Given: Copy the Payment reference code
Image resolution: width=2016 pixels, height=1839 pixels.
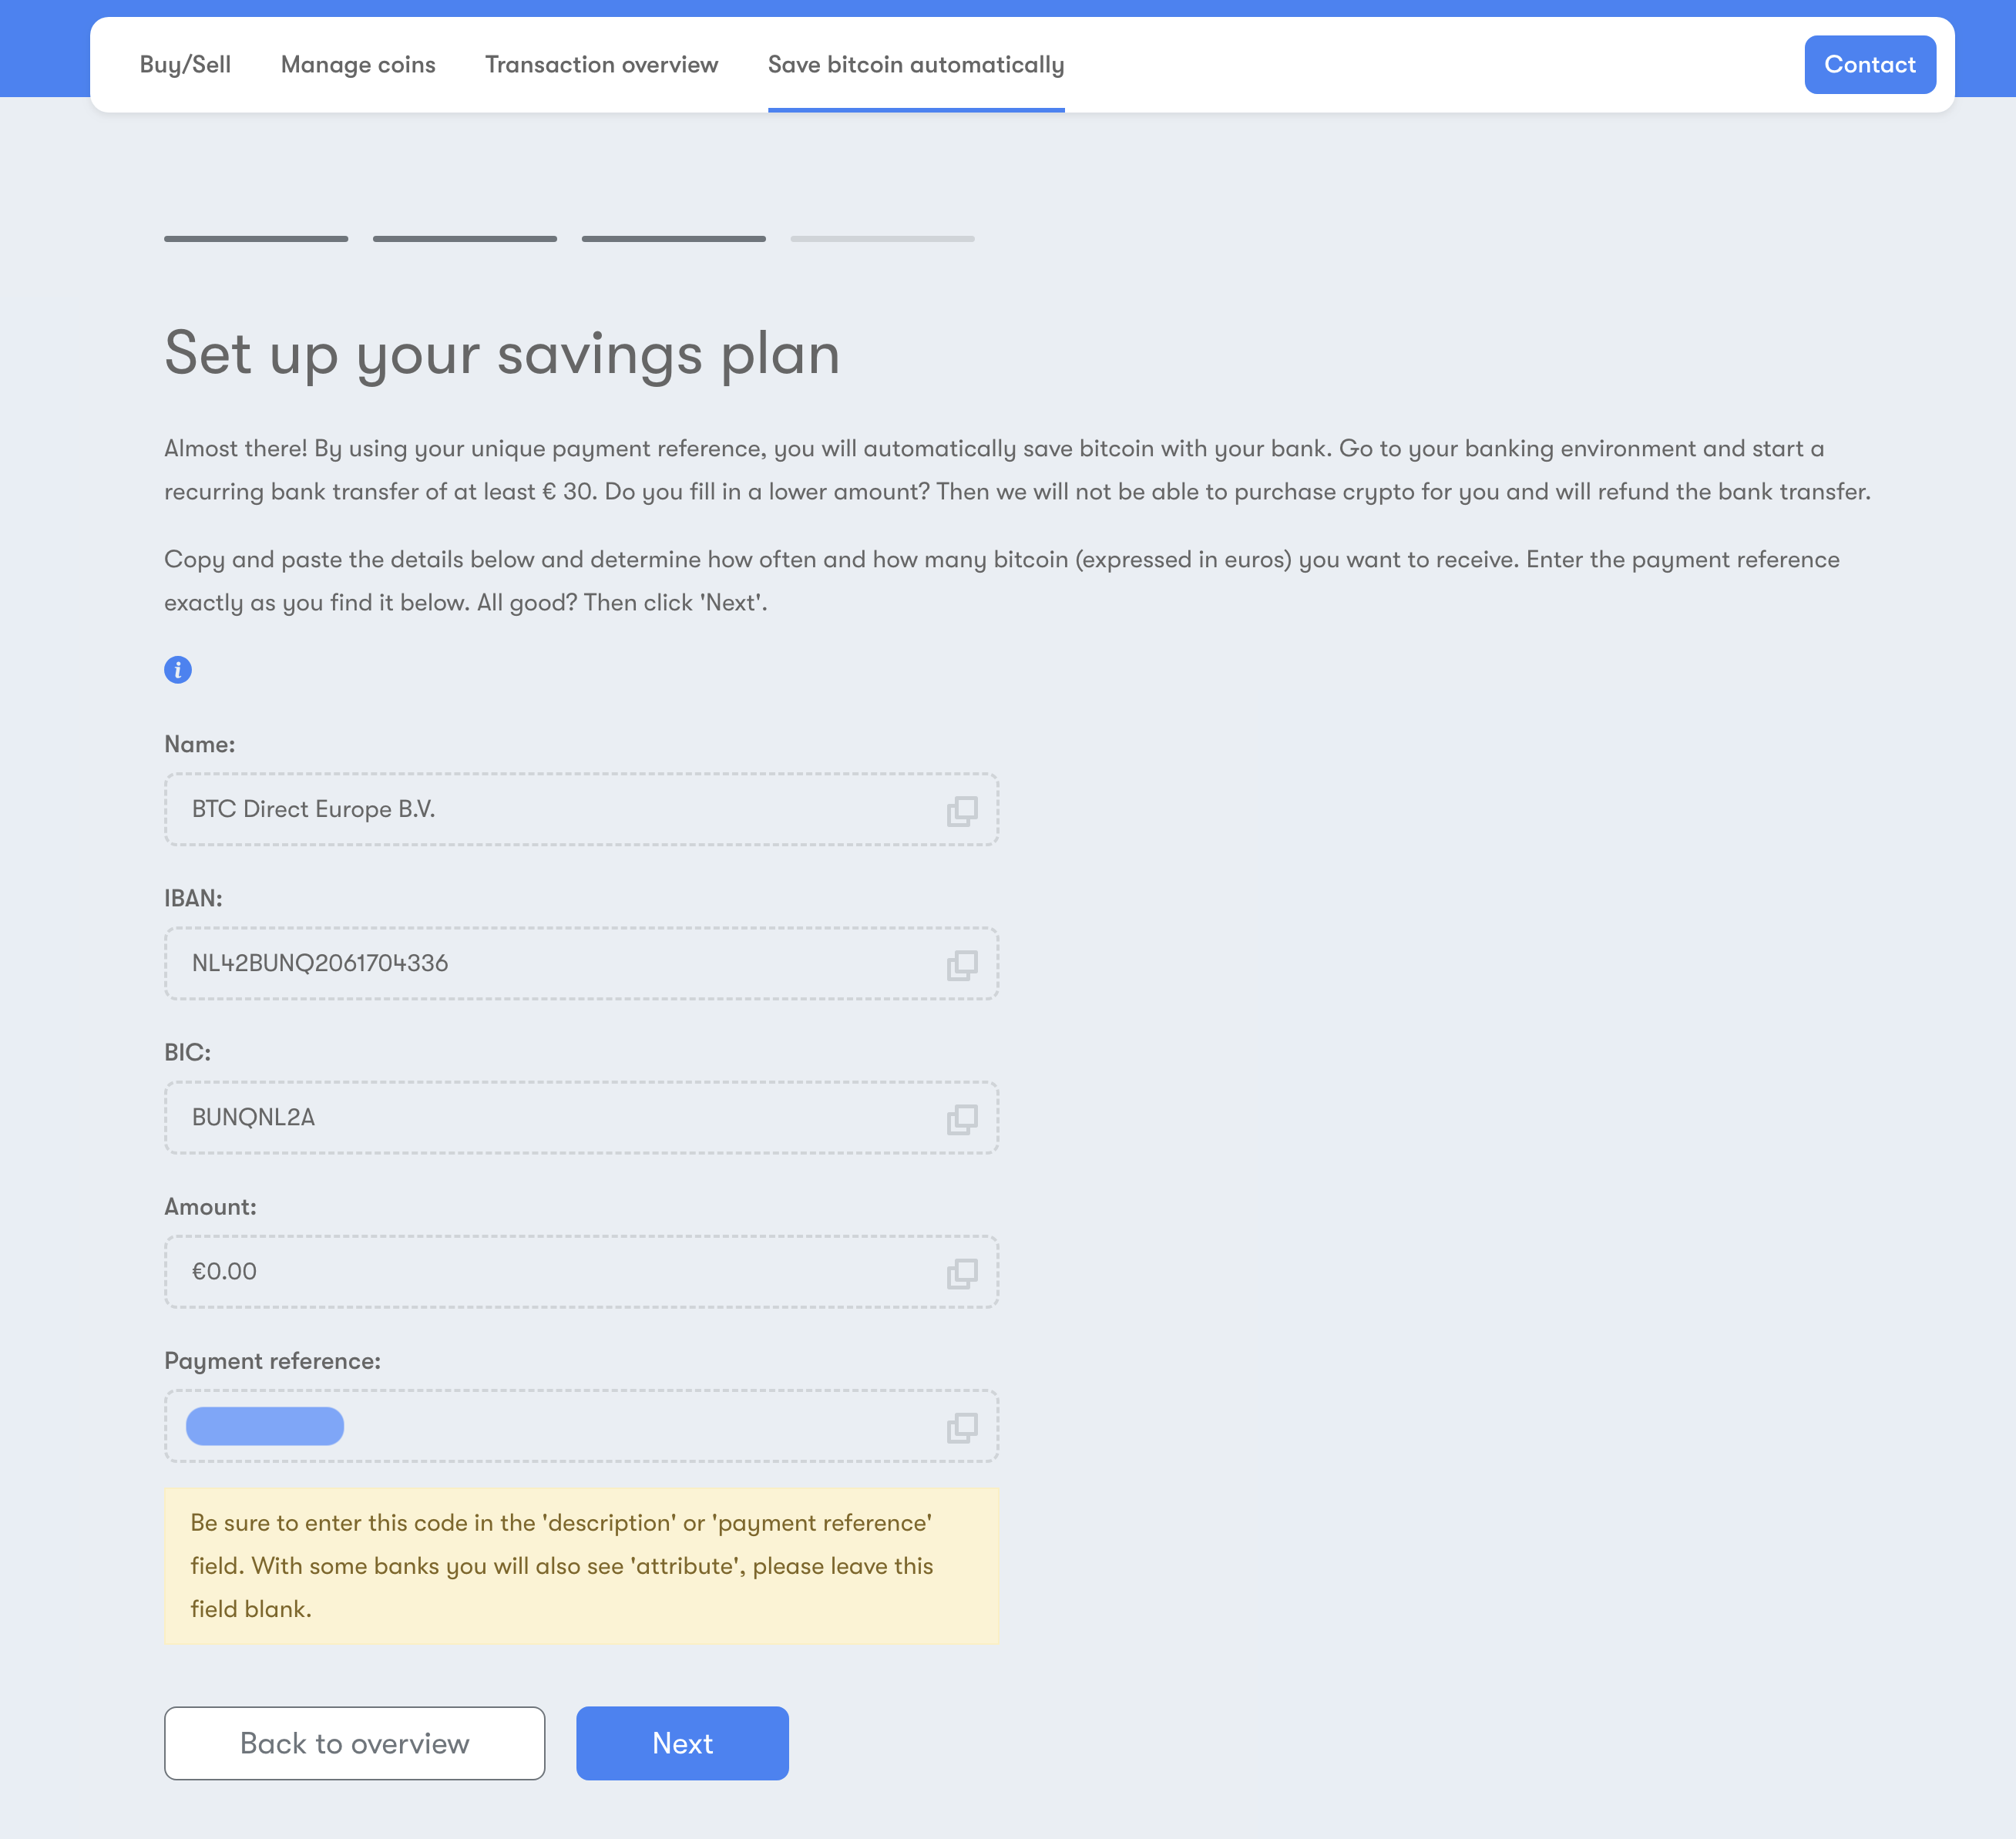Looking at the screenshot, I should [962, 1426].
